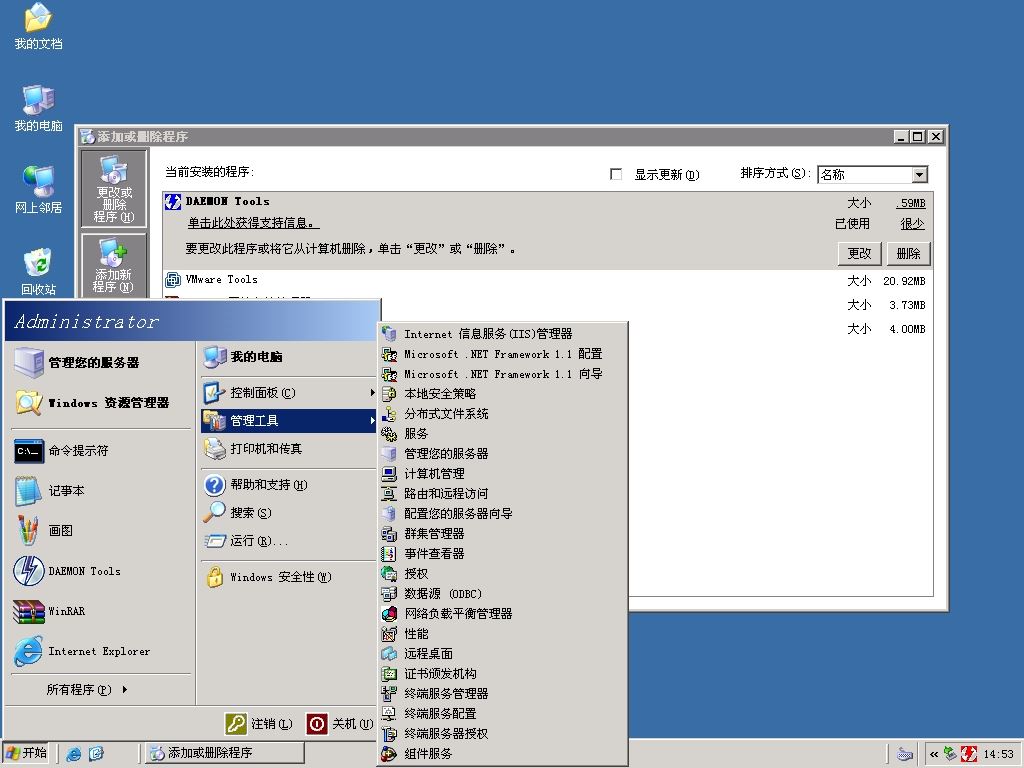Open 服务 from admin tools submenu
Image resolution: width=1024 pixels, height=768 pixels.
503,434
